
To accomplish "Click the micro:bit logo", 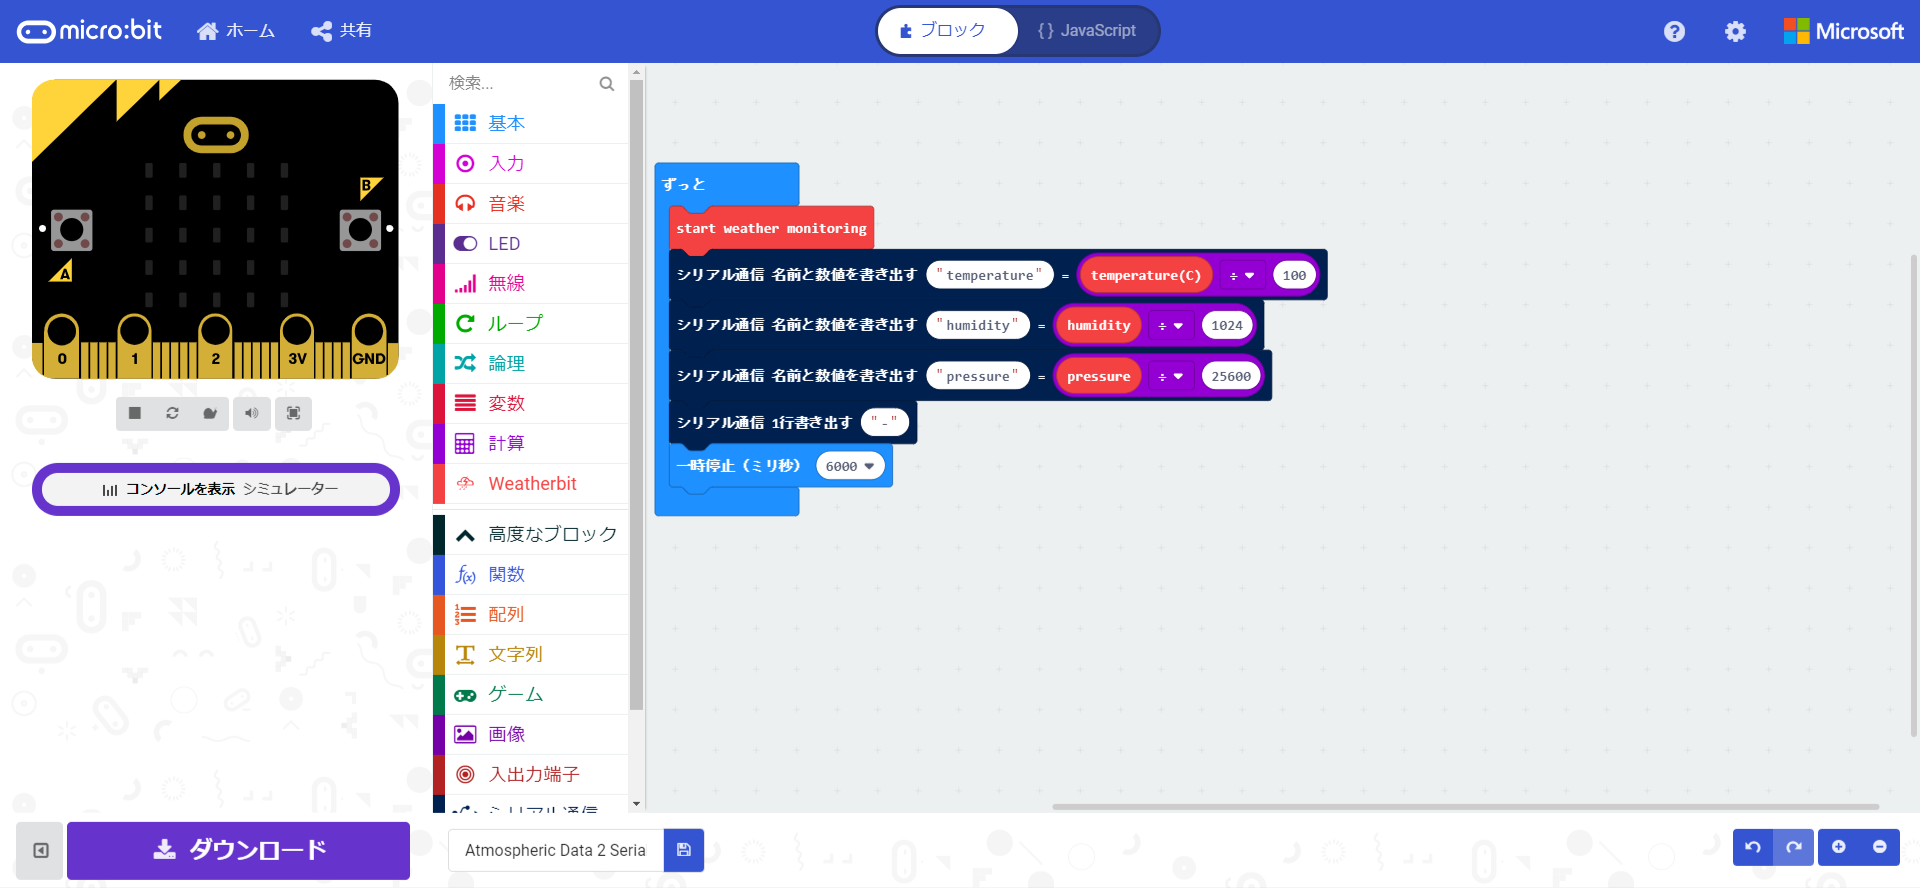I will click(90, 31).
